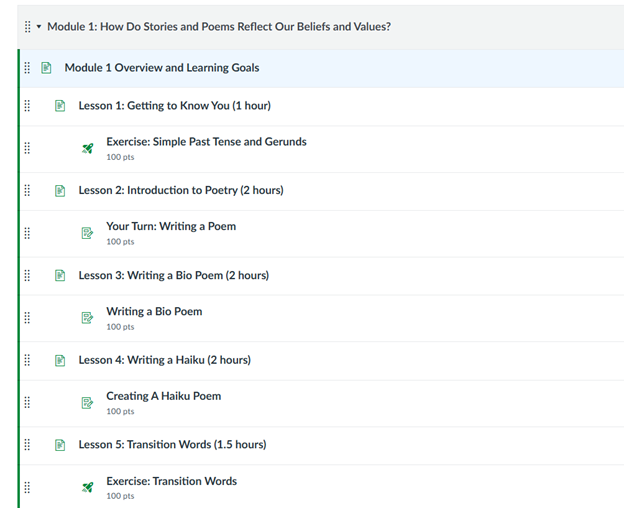Screen dimensions: 624x508
Task: Click assignment icon beside Writing a Bio Poem
Action: tap(87, 318)
